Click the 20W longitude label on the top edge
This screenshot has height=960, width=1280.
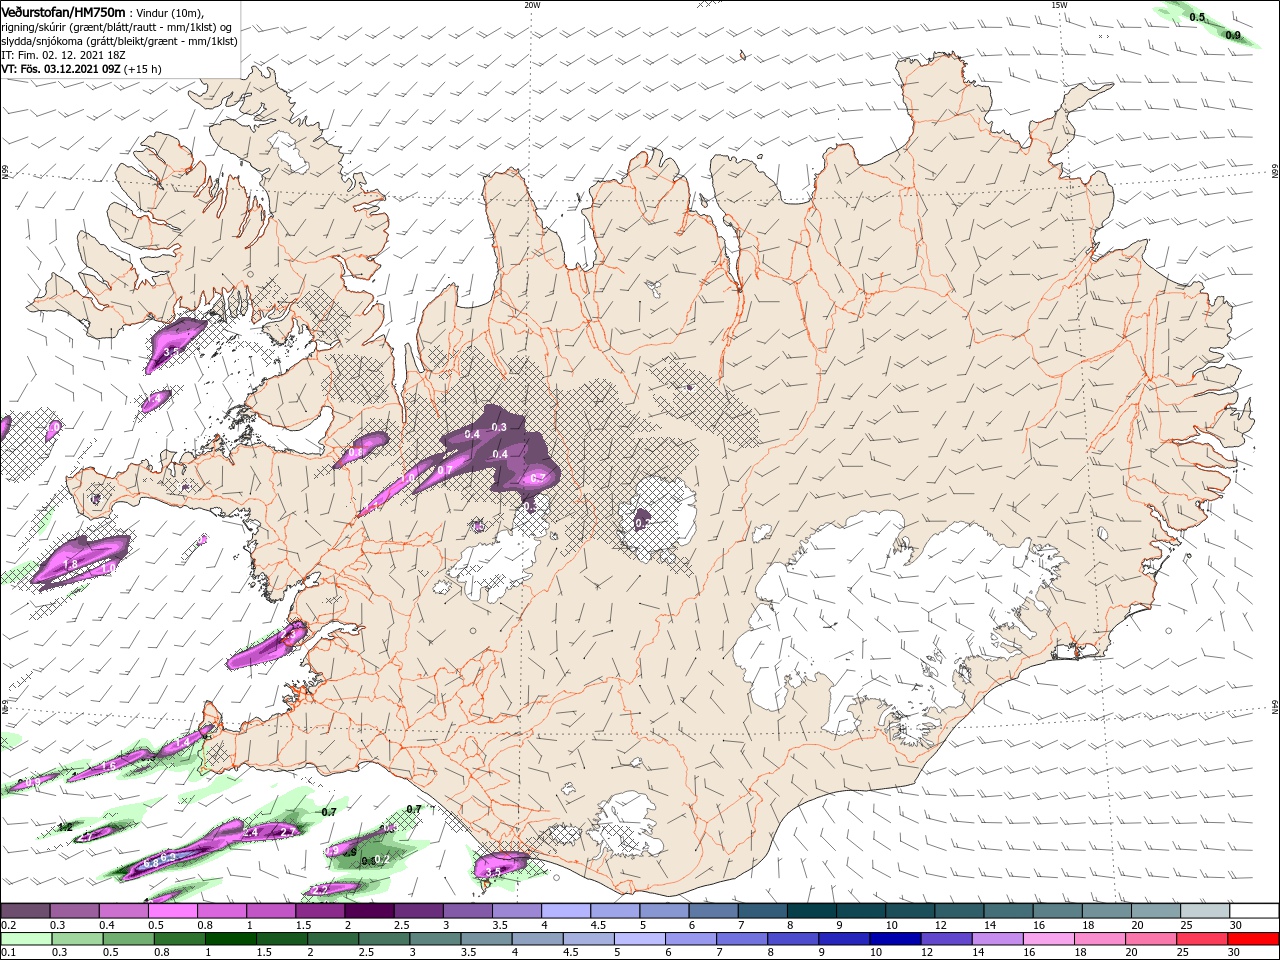(x=532, y=4)
